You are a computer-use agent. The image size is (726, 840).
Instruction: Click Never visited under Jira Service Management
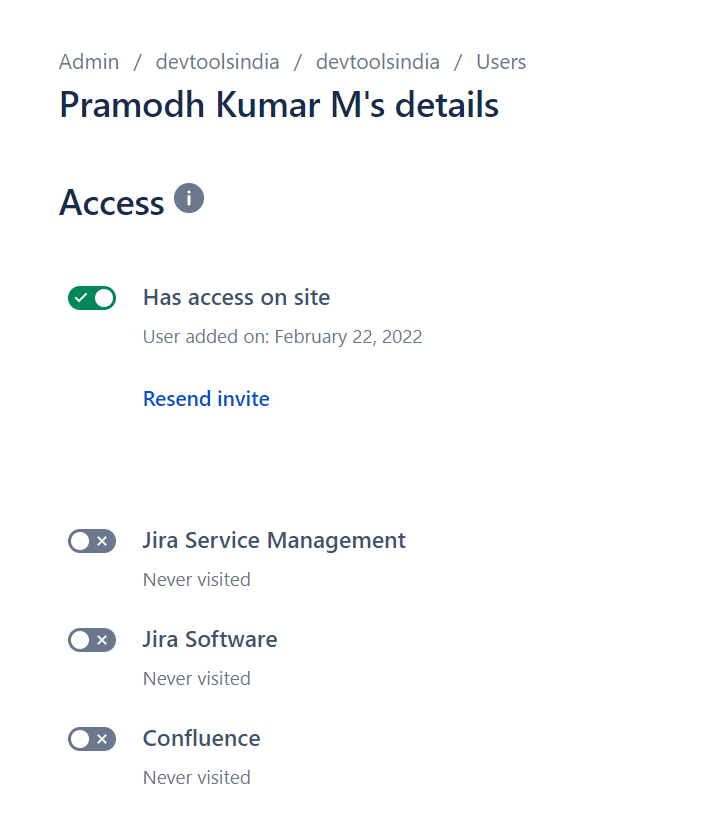[x=197, y=580]
